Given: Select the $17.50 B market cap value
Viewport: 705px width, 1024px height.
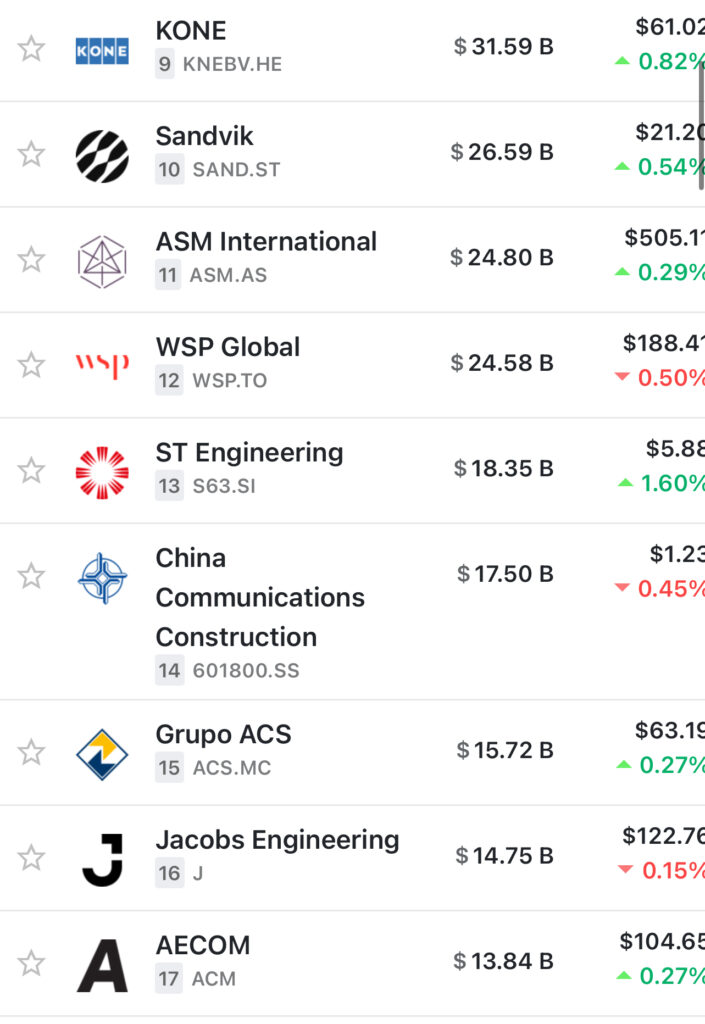Looking at the screenshot, I should tap(505, 574).
